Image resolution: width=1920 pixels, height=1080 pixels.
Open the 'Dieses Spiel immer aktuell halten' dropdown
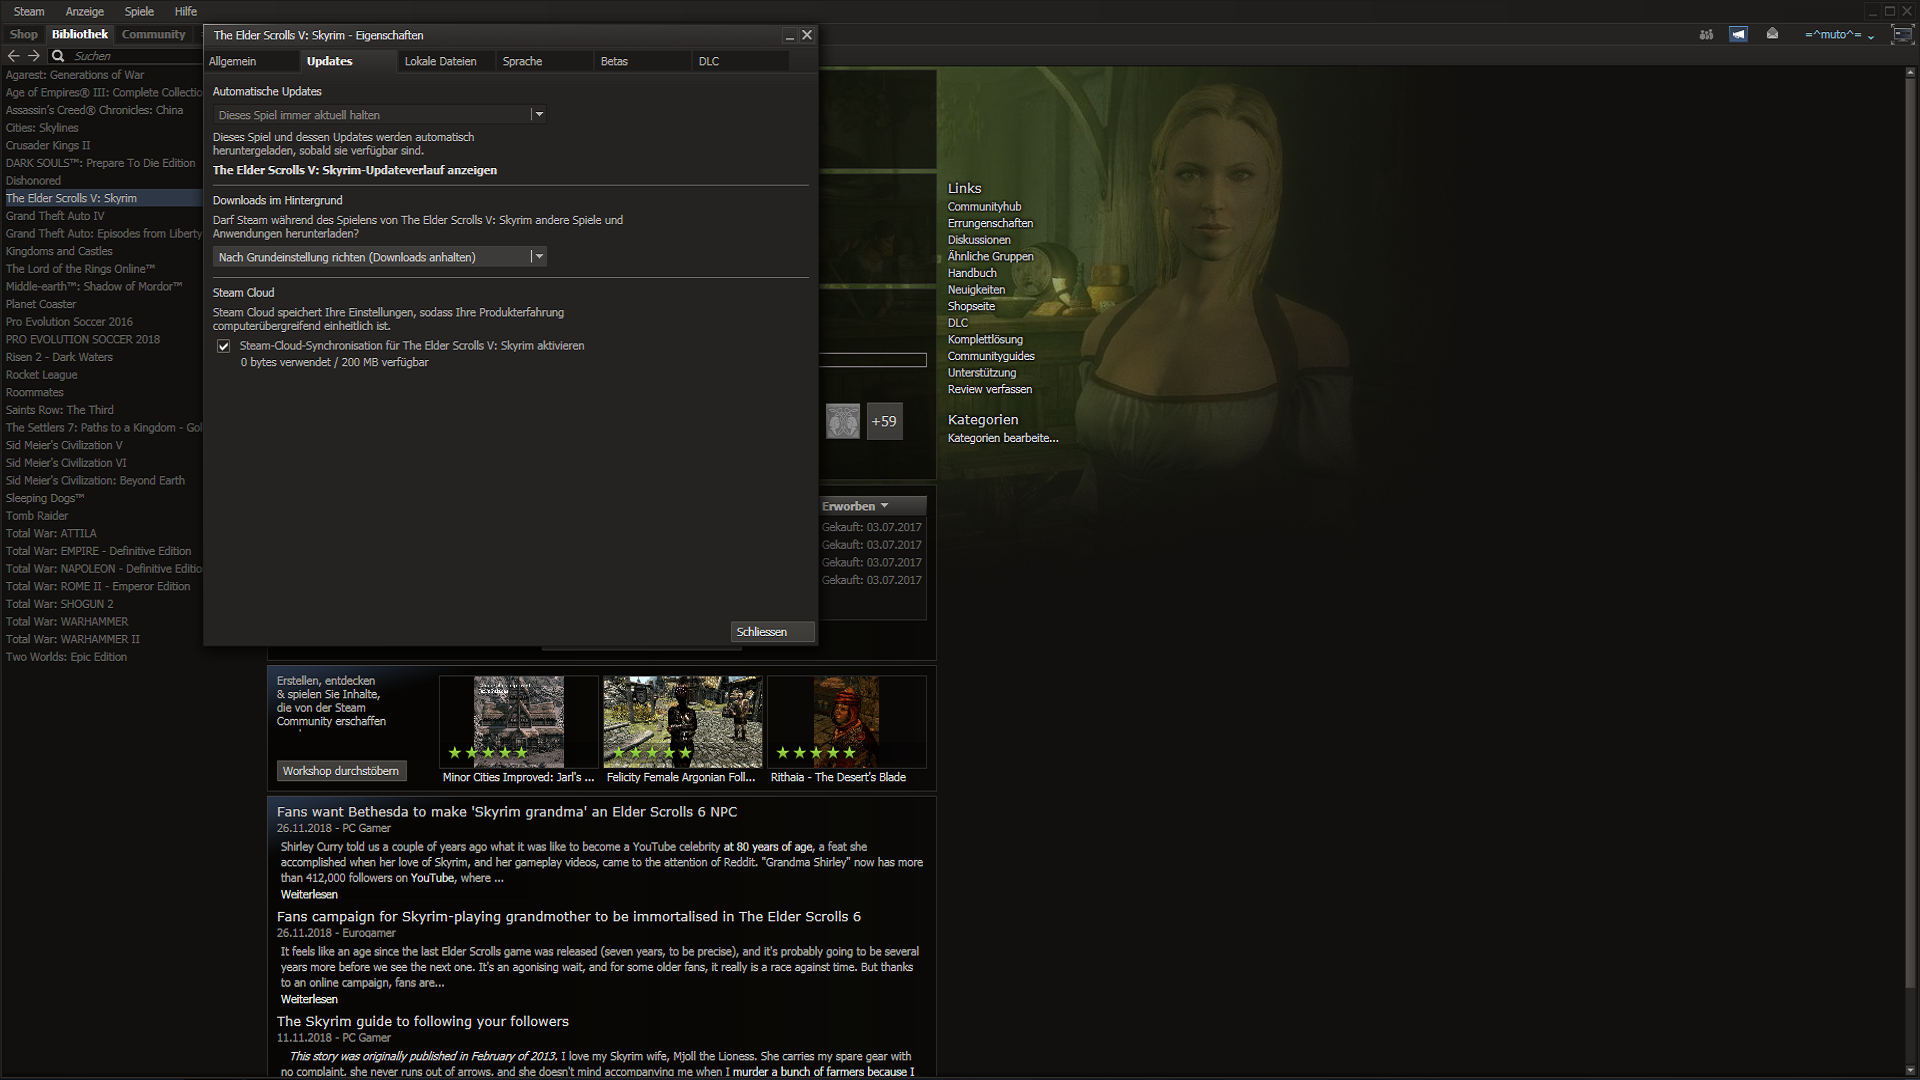pos(539,114)
